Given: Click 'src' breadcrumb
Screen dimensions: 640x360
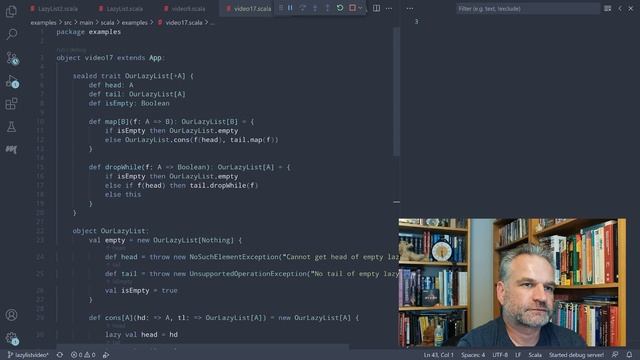Looking at the screenshot, I should click(68, 23).
